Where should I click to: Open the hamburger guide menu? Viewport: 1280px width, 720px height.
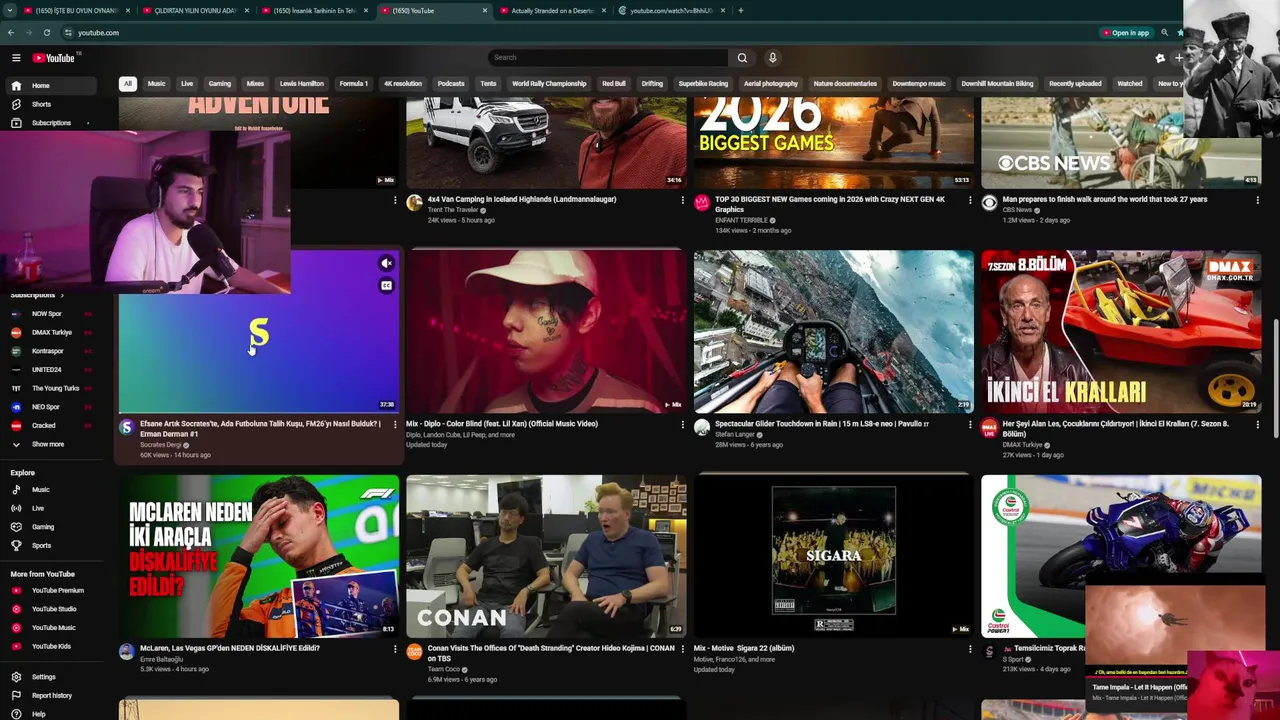[x=16, y=58]
